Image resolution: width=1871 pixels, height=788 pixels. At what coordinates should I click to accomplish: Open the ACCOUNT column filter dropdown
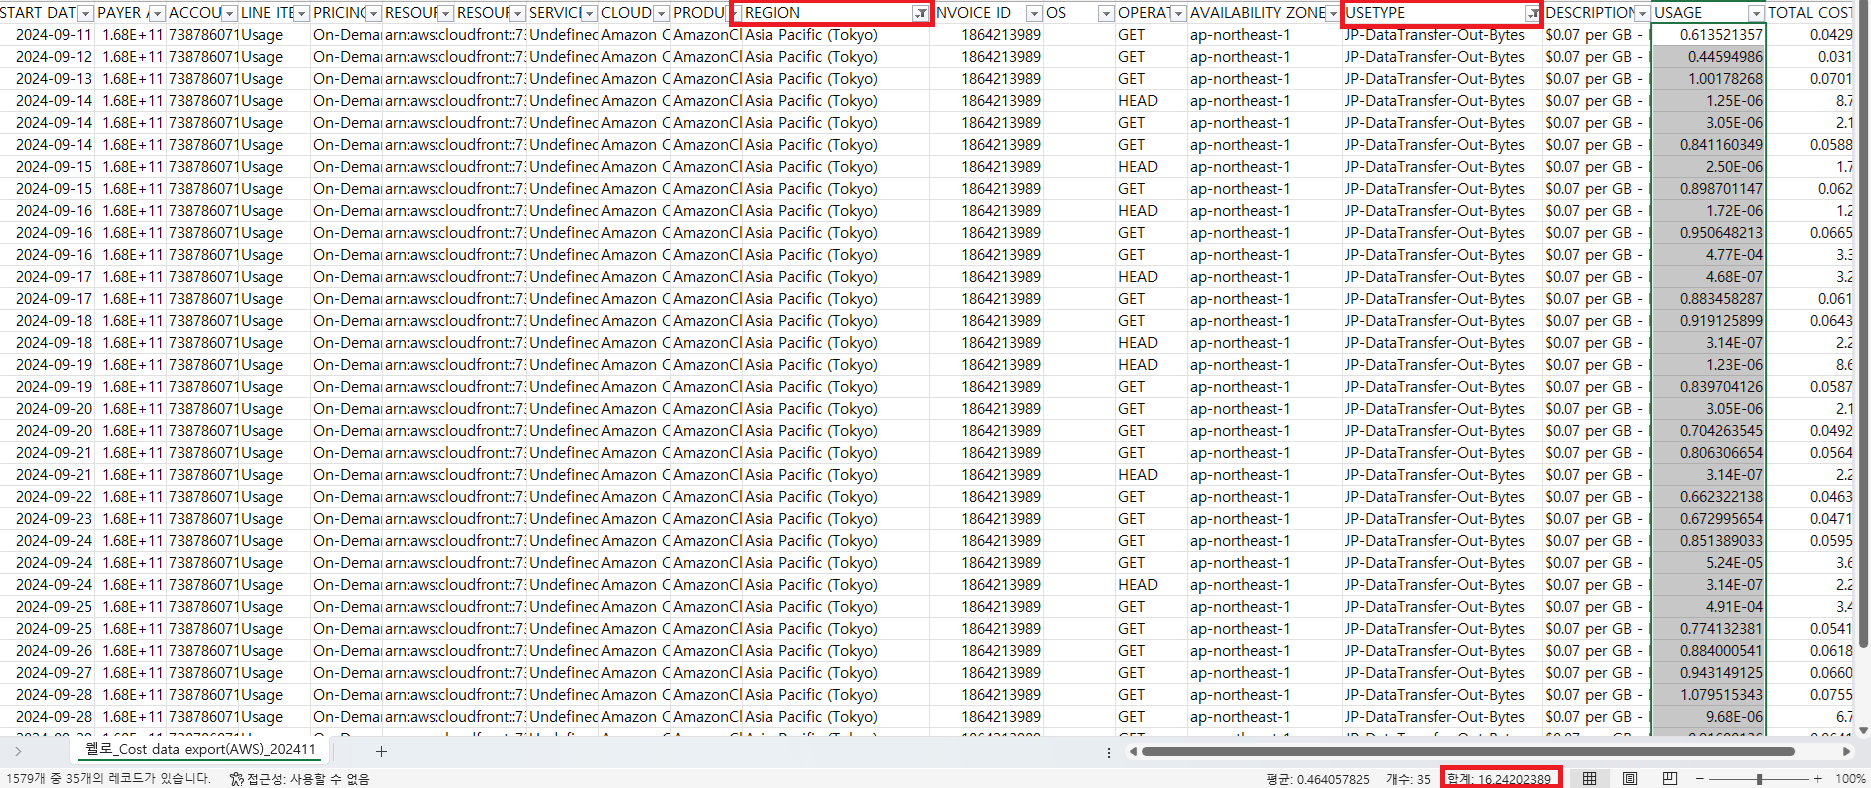(229, 13)
